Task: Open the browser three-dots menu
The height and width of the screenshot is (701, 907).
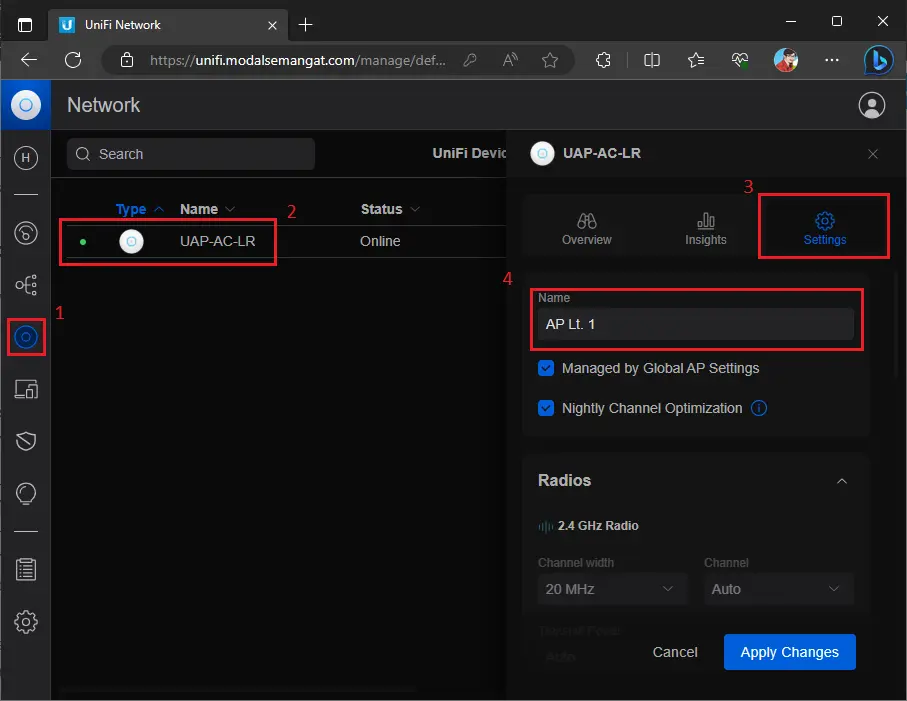Action: click(x=831, y=60)
